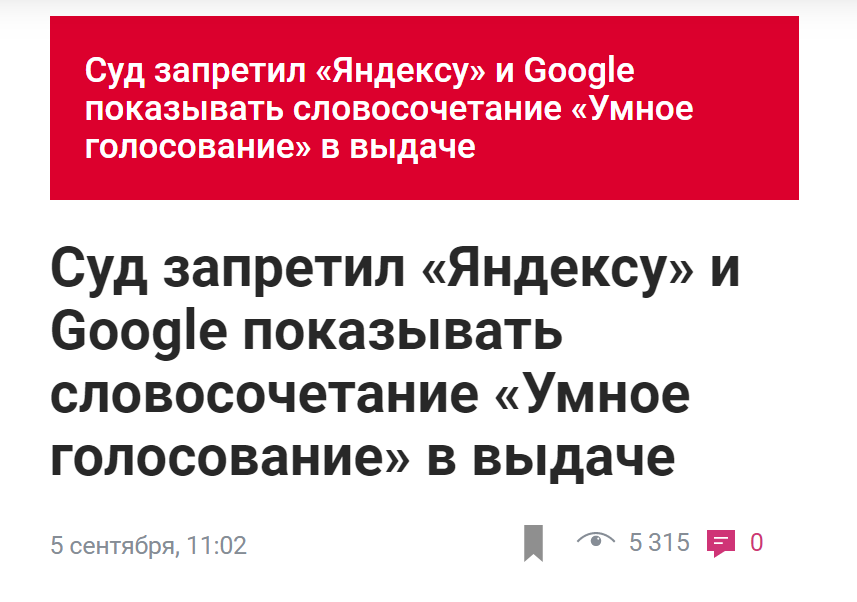This screenshot has width=857, height=602.
Task: Click the view count "5 315"
Action: [659, 543]
